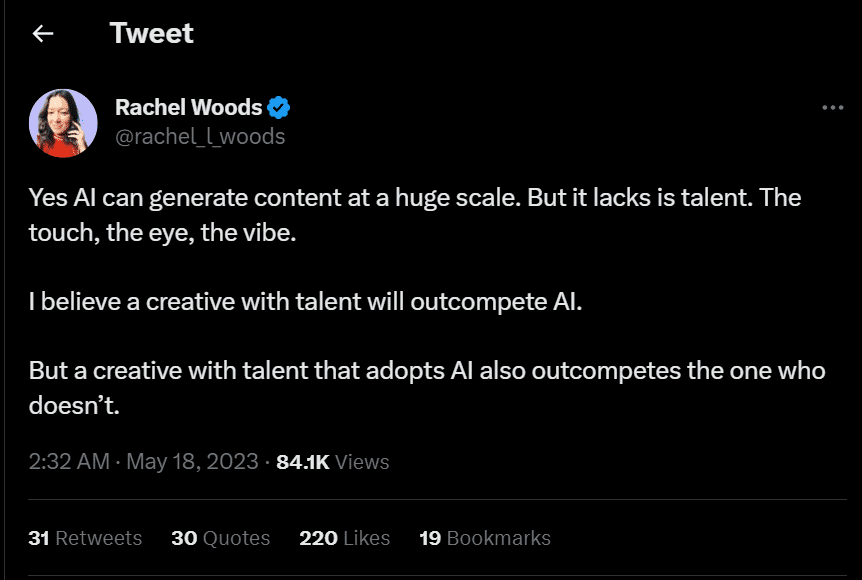View the 31 Retweets list
This screenshot has height=580, width=862.
click(x=85, y=538)
